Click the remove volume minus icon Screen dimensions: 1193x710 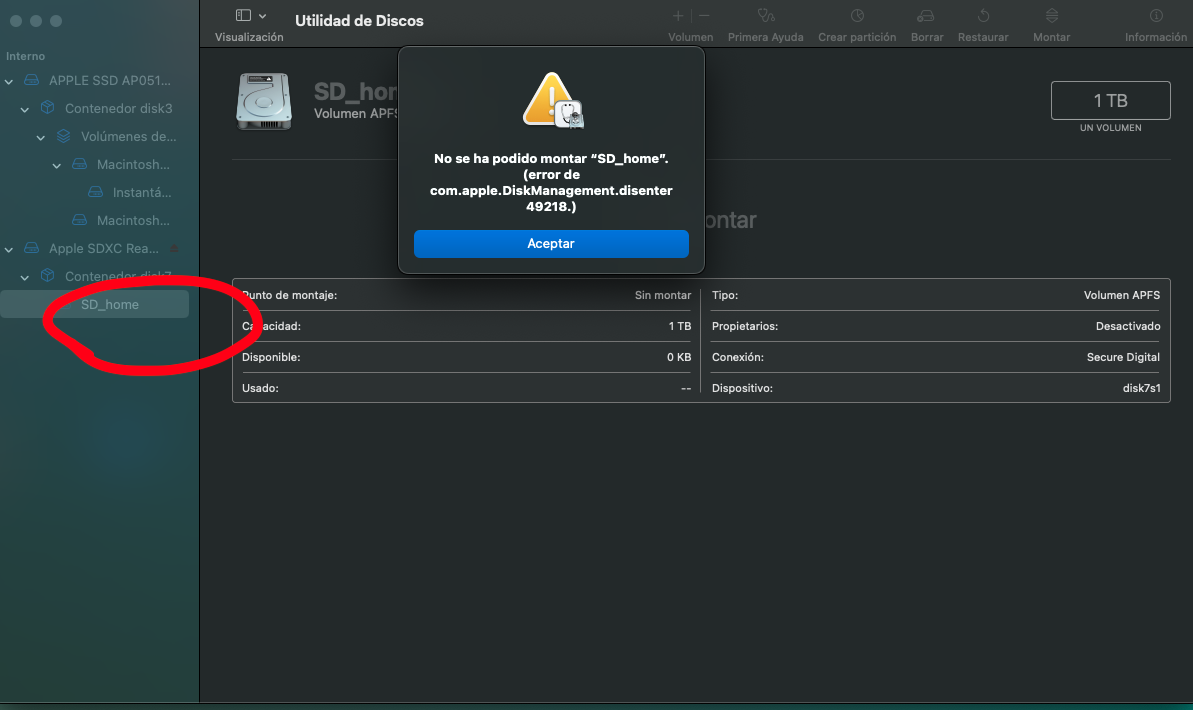[x=704, y=16]
